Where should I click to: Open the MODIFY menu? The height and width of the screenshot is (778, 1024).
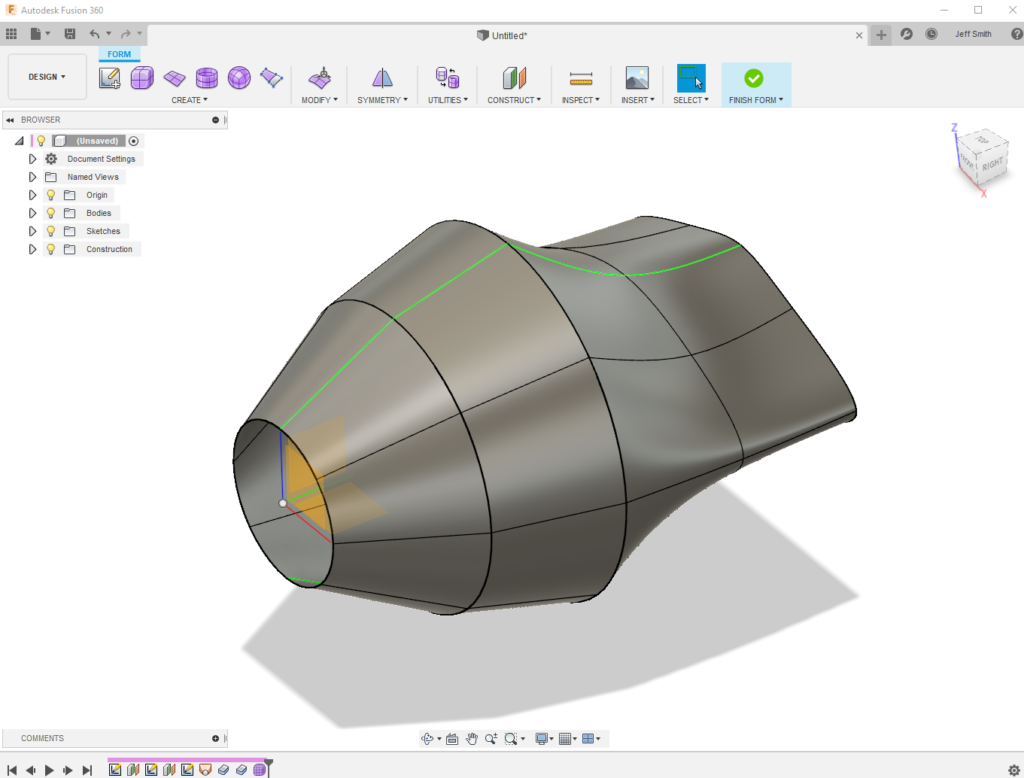pos(320,100)
